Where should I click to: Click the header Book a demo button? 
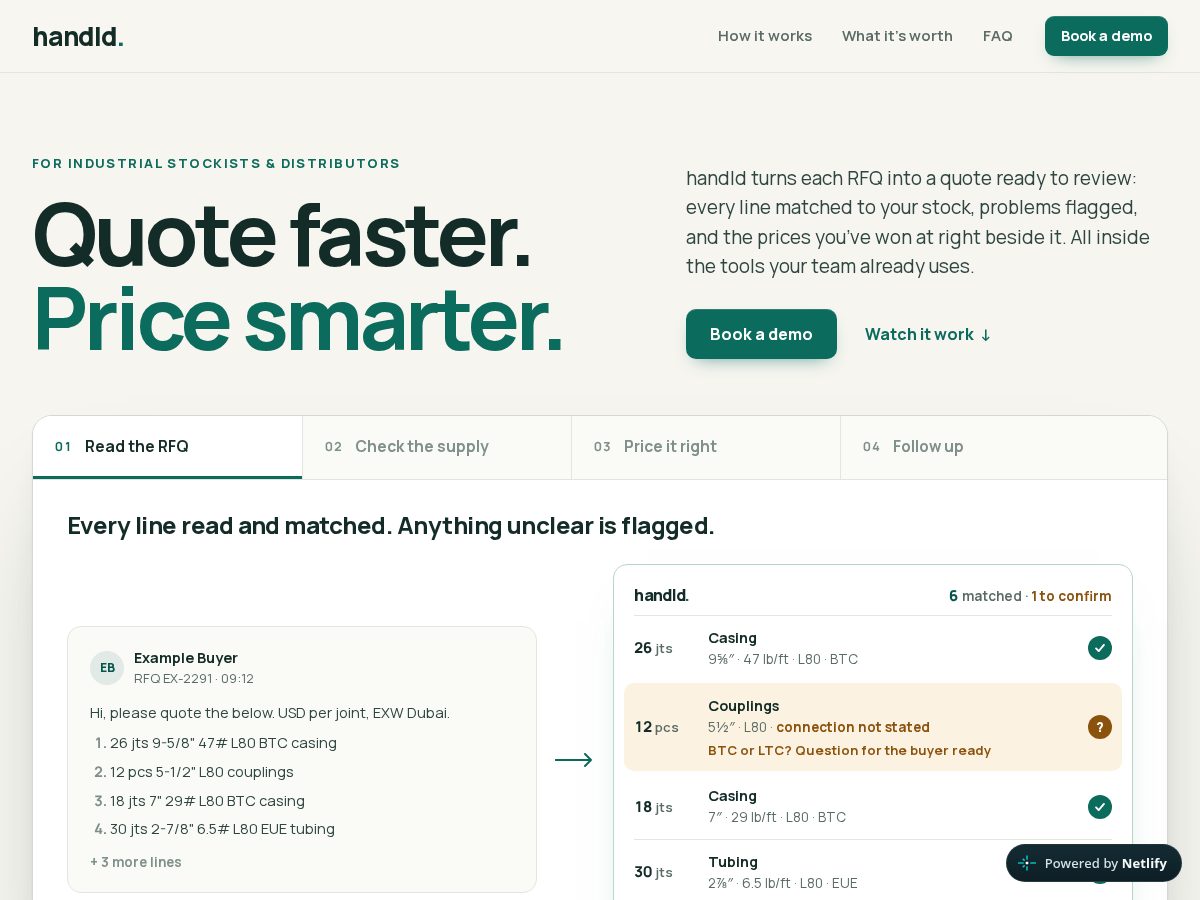[x=1106, y=36]
